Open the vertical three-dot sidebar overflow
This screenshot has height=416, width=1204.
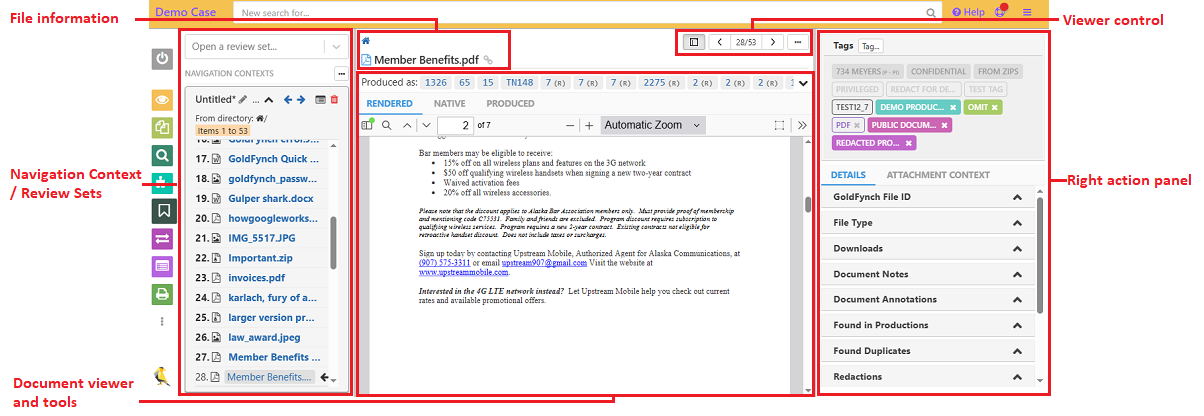click(x=163, y=322)
